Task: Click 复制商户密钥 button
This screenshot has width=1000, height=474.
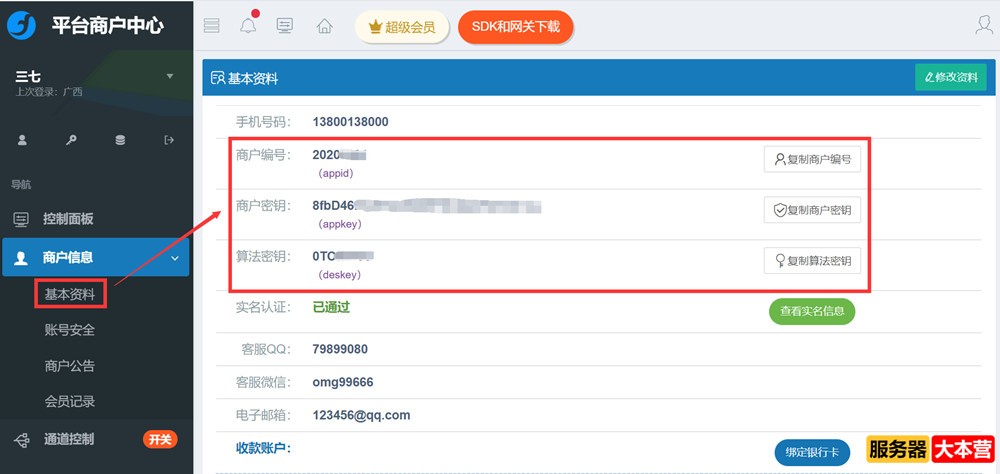Action: (x=811, y=210)
